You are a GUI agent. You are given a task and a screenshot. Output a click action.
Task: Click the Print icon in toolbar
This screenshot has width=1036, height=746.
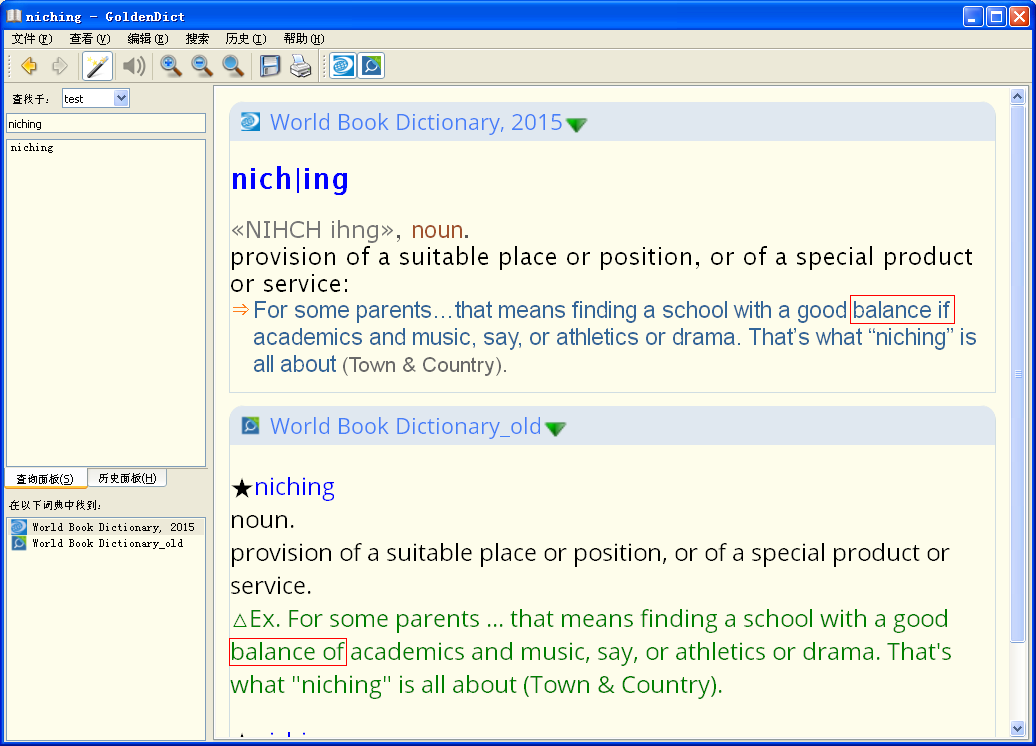pyautogui.click(x=301, y=66)
